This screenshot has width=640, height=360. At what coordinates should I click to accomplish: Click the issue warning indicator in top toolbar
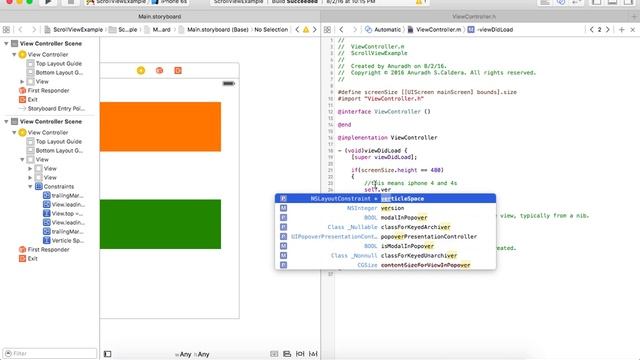(420, 2)
